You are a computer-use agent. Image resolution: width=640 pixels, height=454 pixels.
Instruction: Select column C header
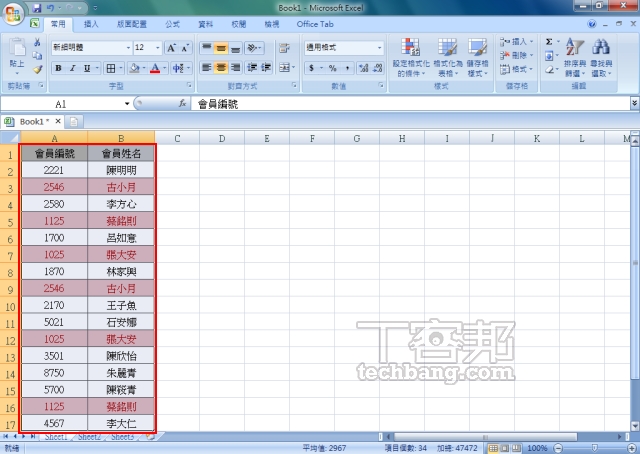(177, 138)
